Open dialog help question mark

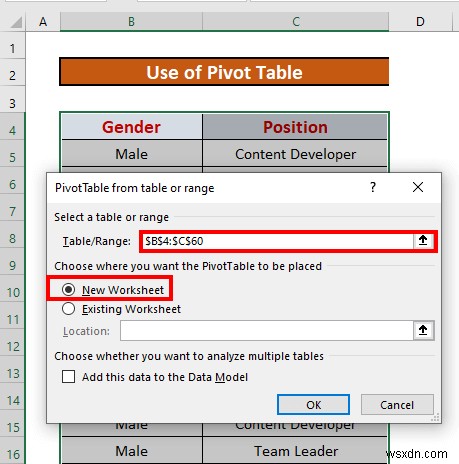point(373,187)
